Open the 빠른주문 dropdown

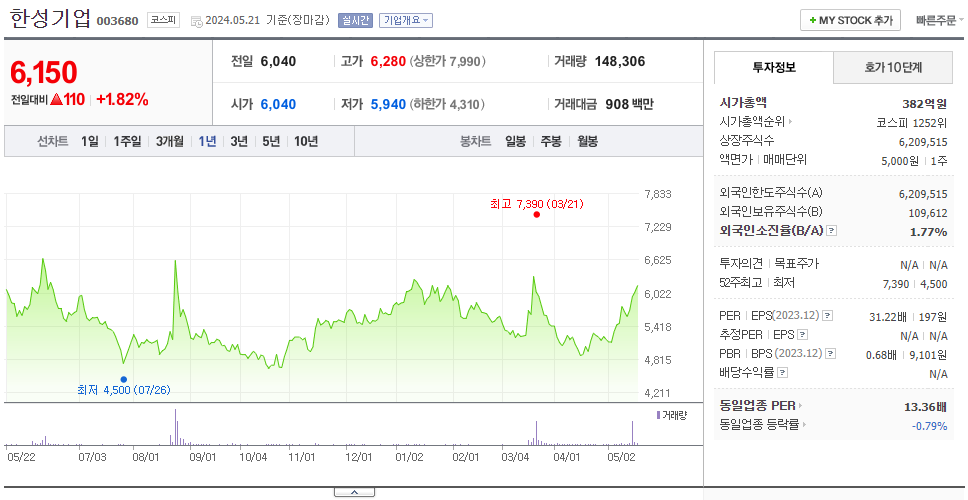[940, 20]
